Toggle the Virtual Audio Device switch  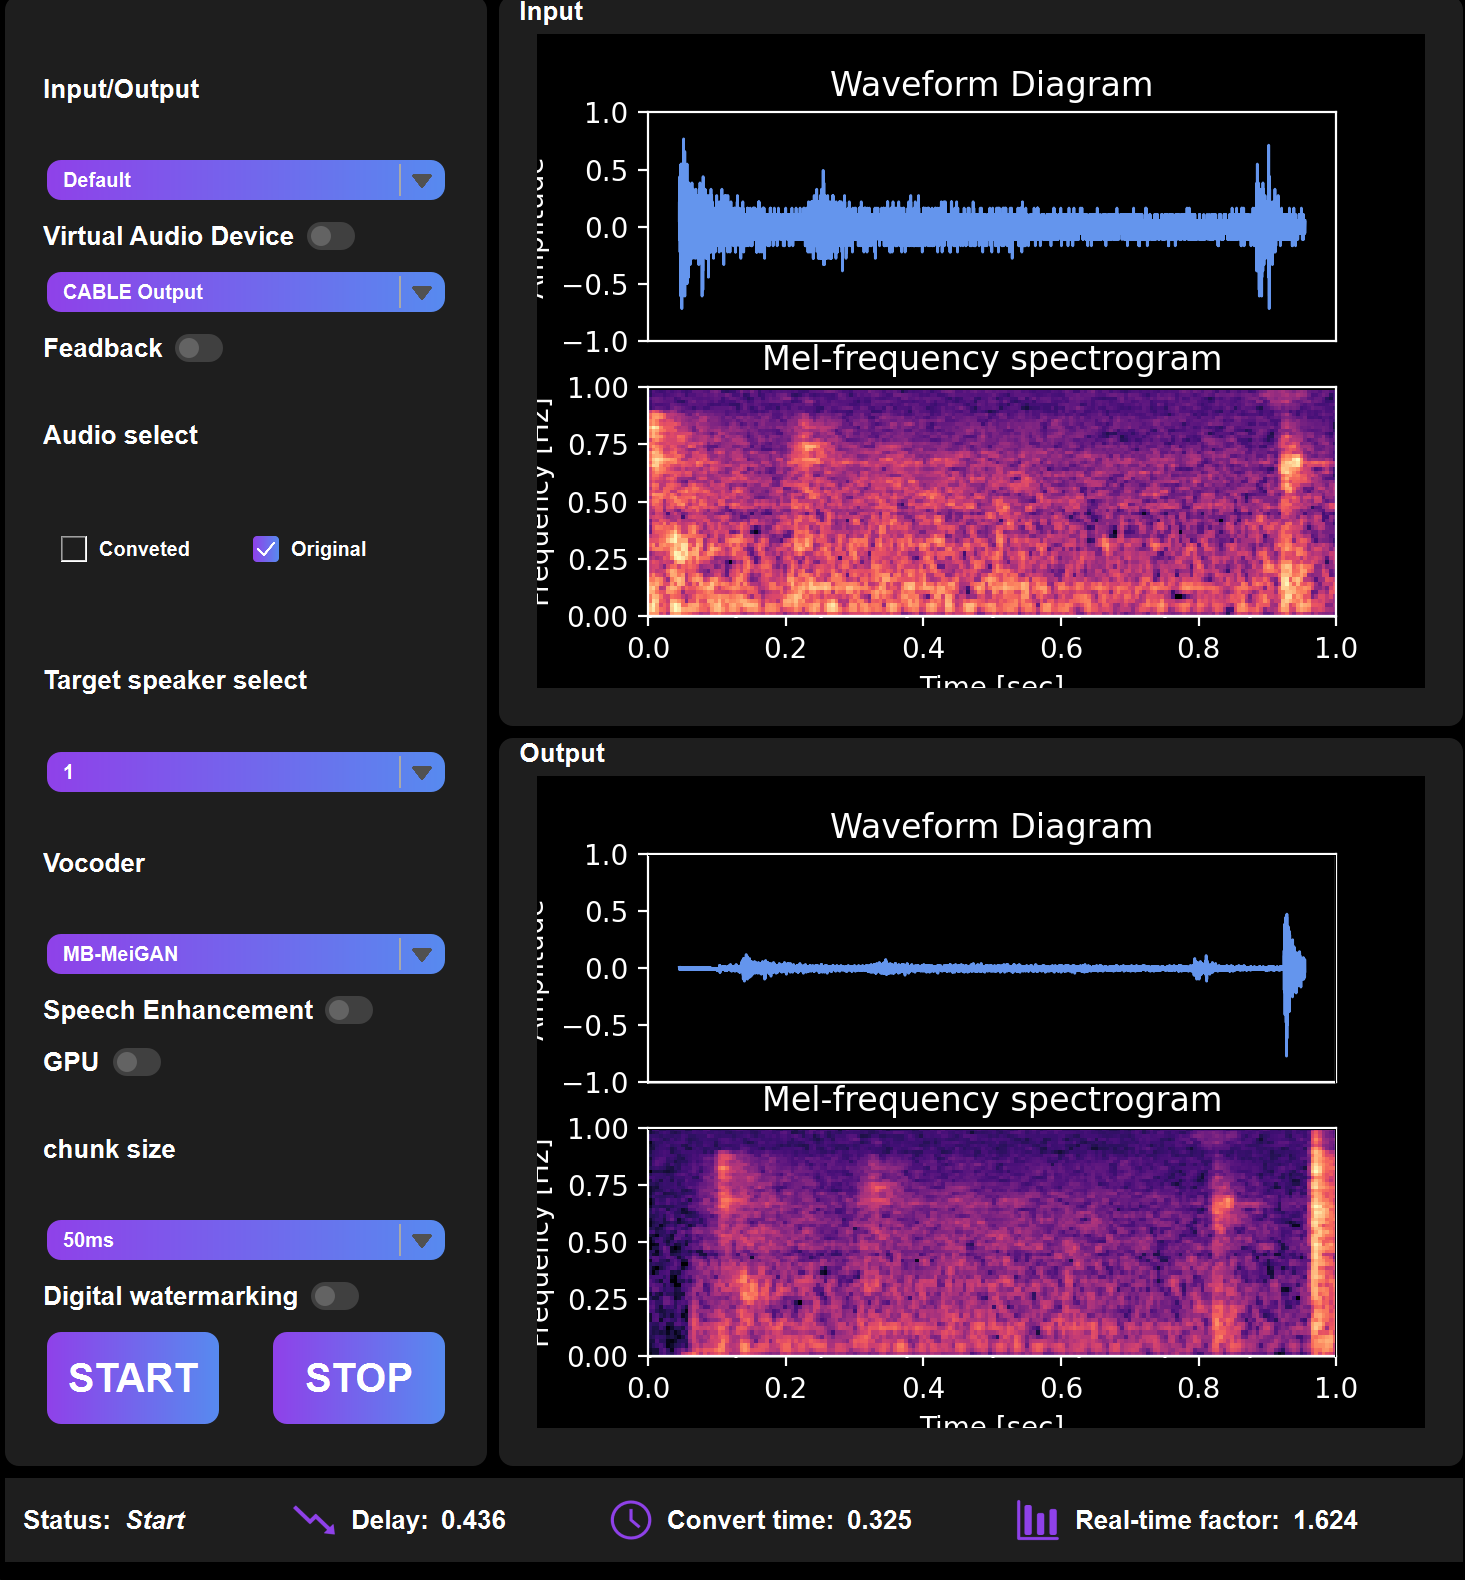pos(330,236)
